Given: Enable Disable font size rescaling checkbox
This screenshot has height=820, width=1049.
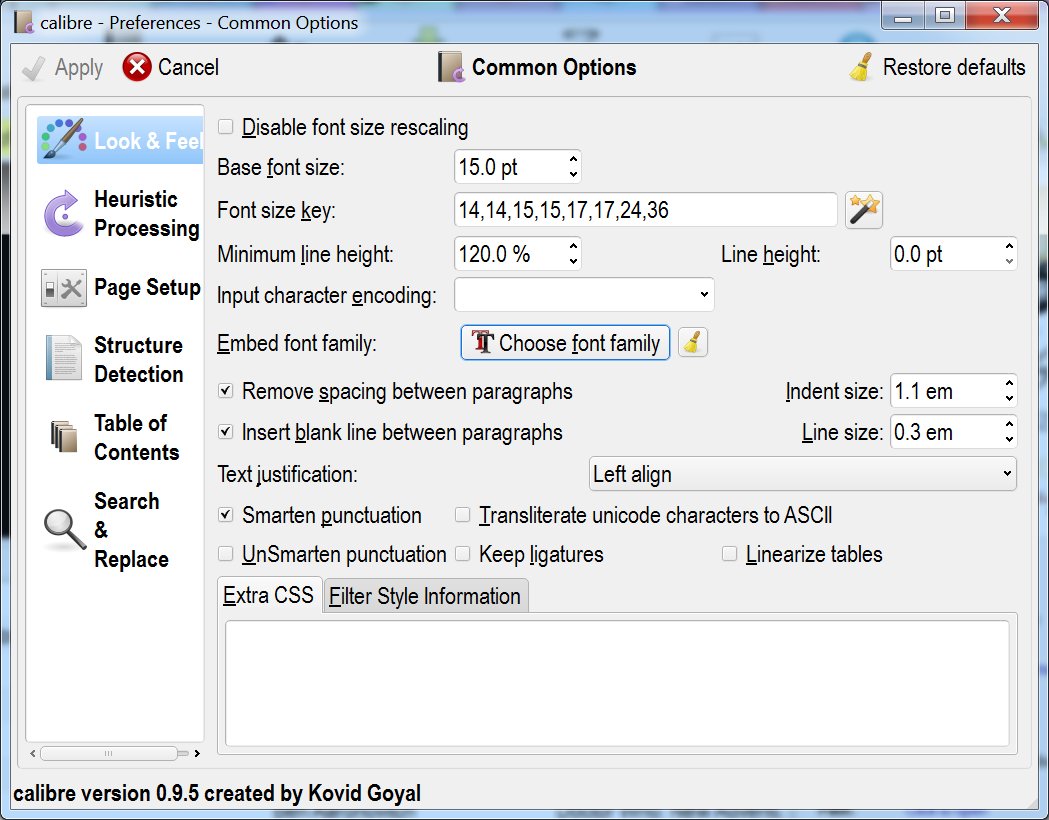Looking at the screenshot, I should click(x=225, y=126).
